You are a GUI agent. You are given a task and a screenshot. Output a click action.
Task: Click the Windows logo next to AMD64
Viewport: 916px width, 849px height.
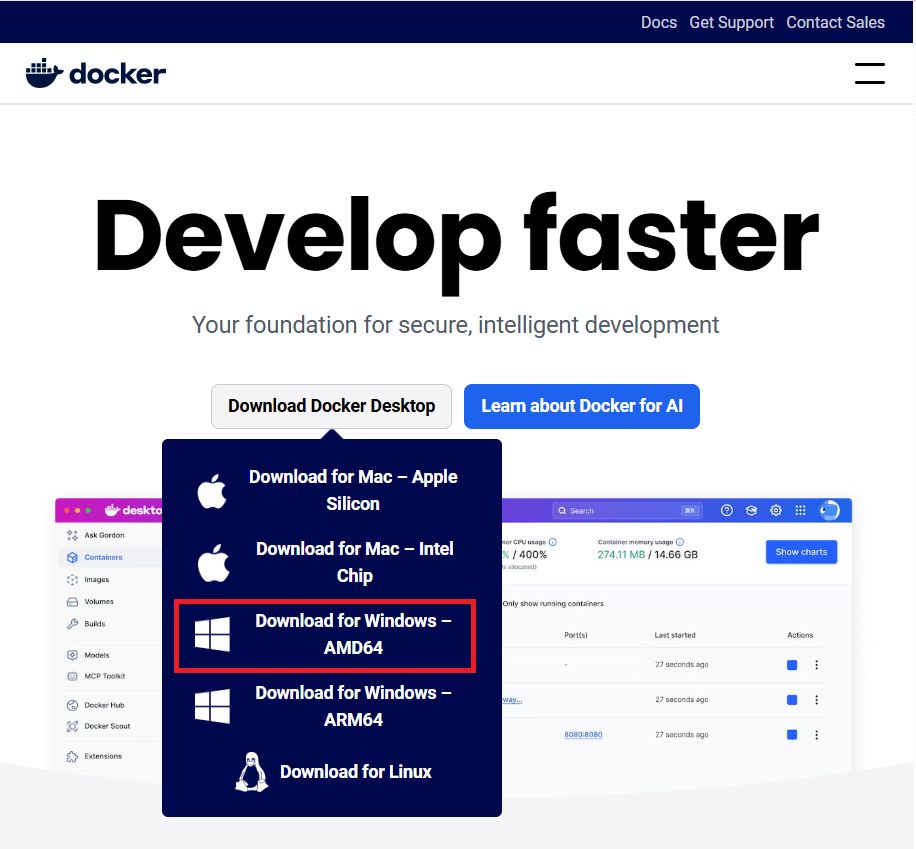212,634
